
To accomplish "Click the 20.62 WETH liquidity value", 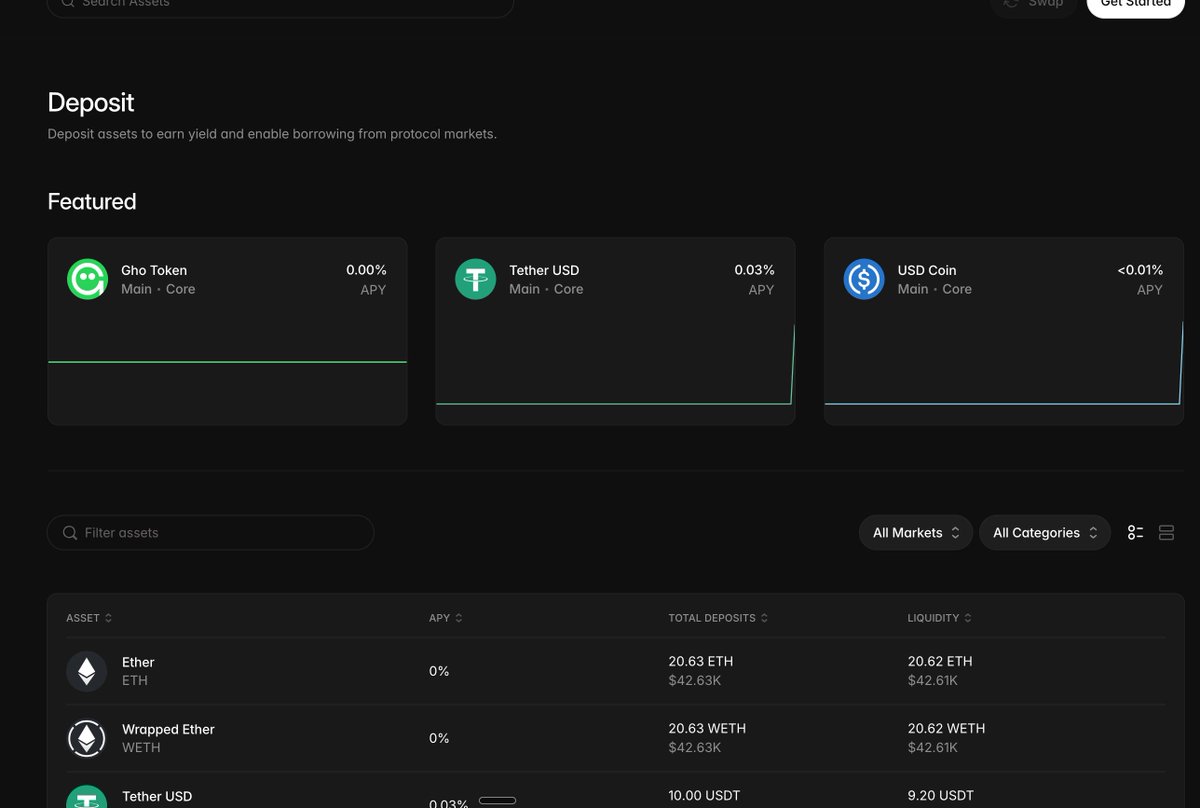I will point(946,728).
